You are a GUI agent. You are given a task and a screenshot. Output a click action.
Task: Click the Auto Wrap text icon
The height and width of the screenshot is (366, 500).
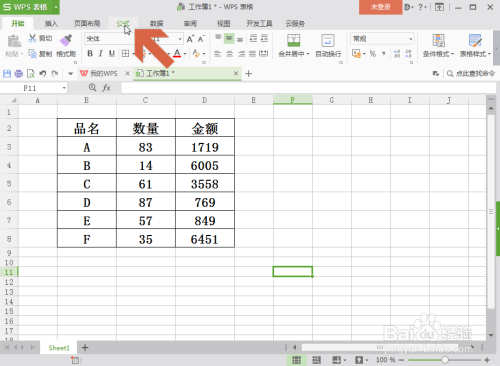click(328, 41)
